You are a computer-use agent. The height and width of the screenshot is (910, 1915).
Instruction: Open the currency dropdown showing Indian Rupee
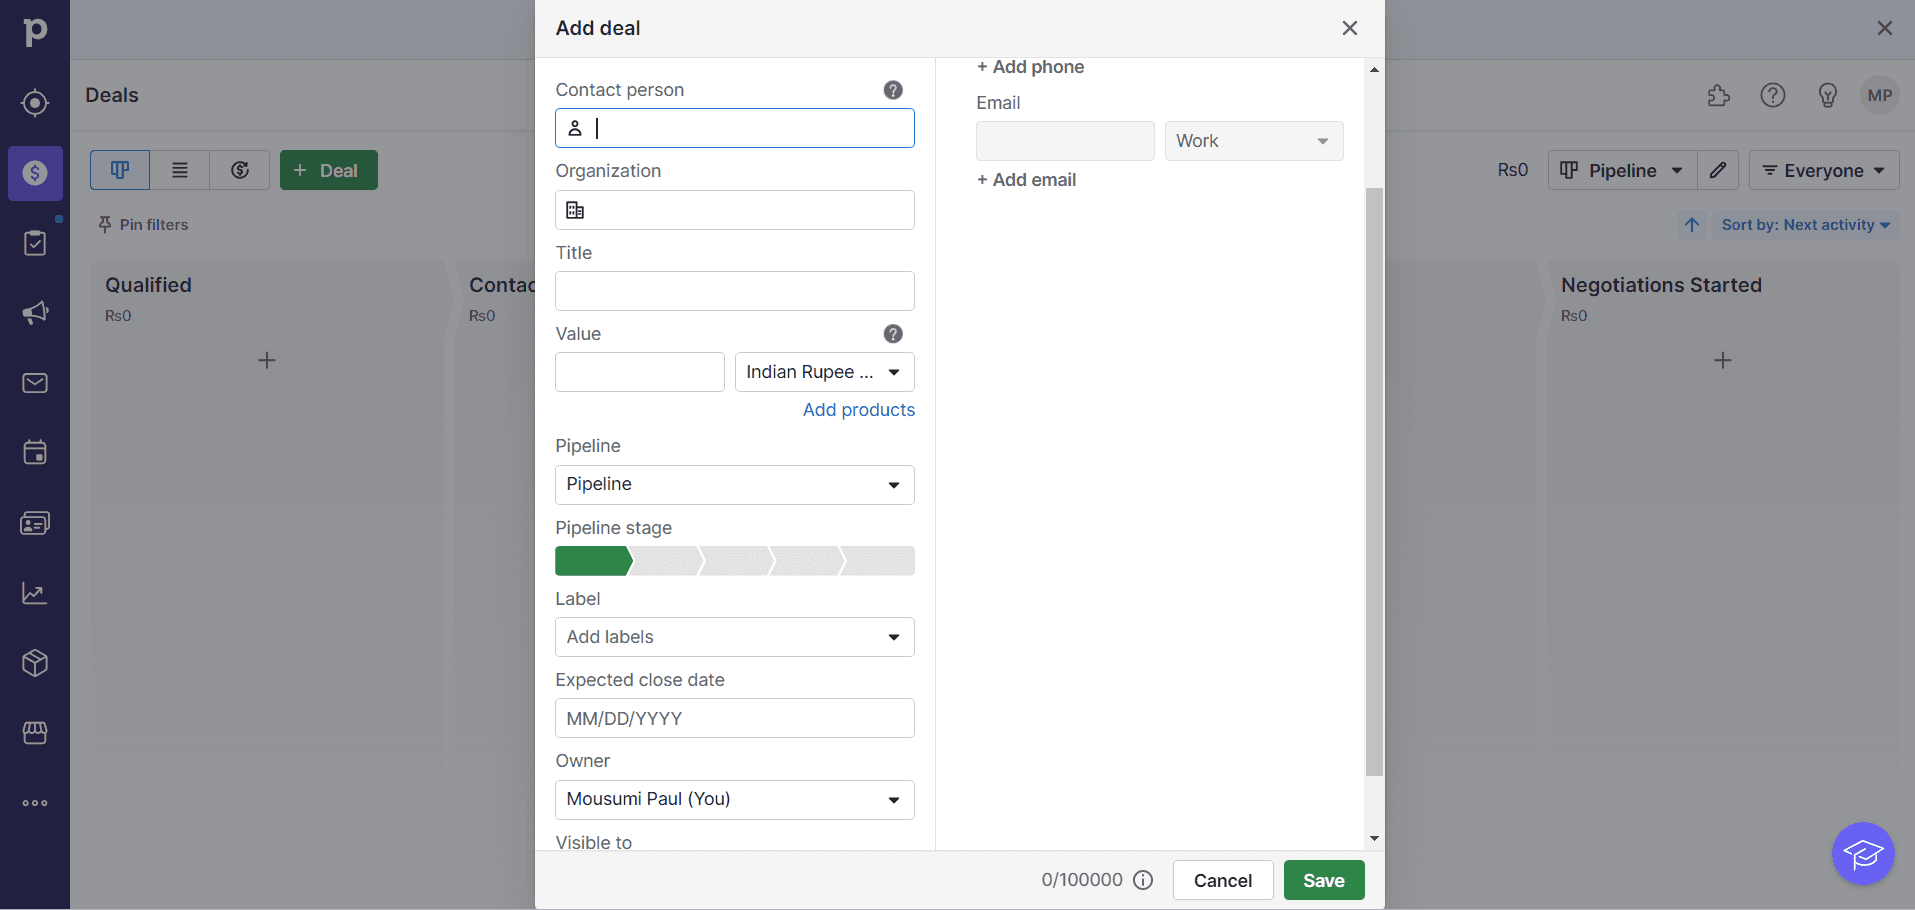pyautogui.click(x=823, y=371)
